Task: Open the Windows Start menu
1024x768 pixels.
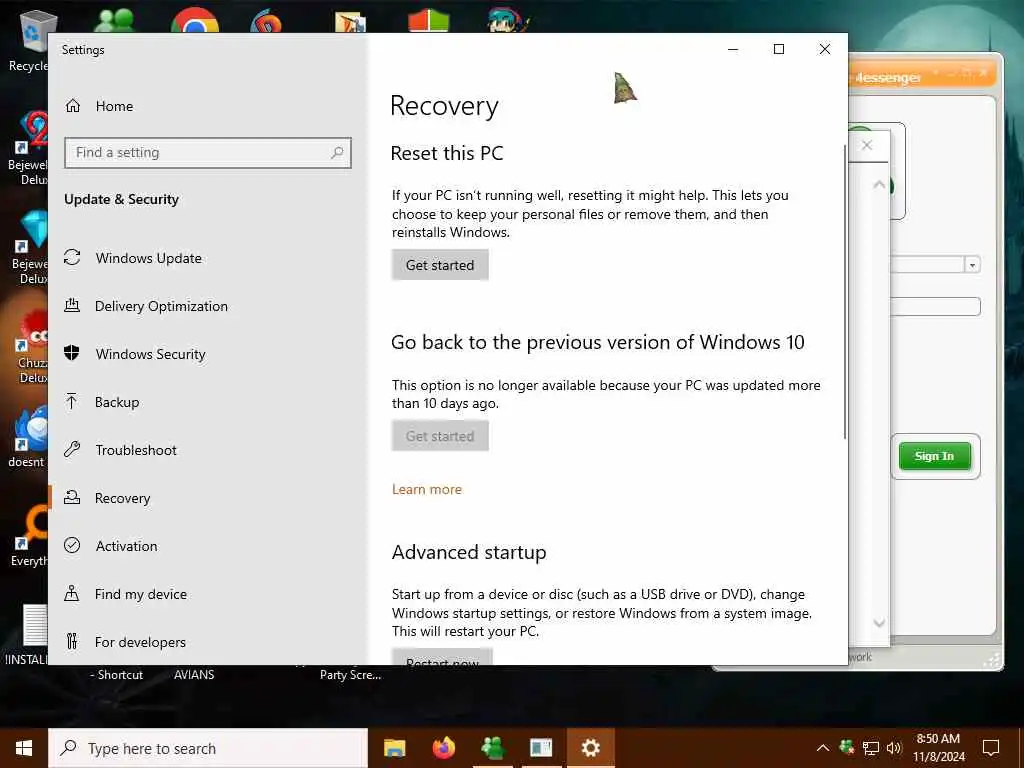Action: 24,748
